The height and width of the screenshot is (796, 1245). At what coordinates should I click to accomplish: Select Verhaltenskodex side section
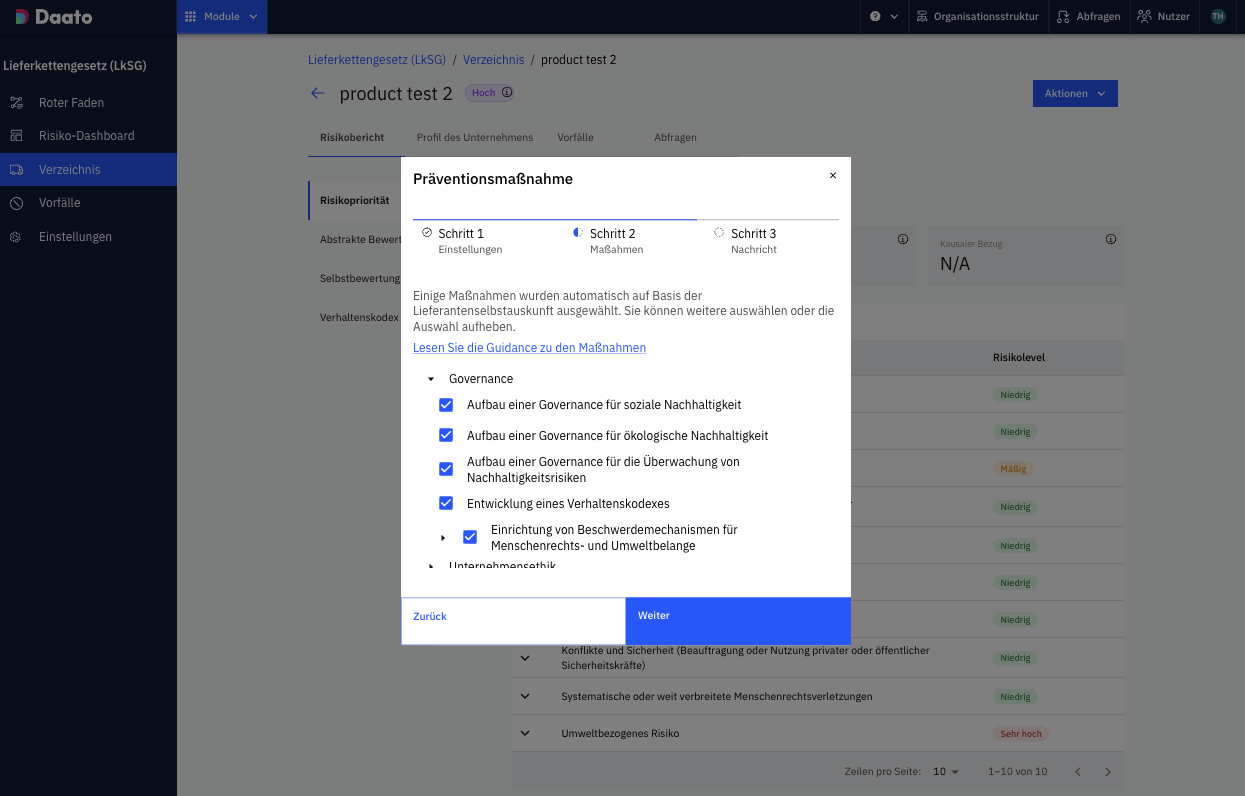[359, 317]
